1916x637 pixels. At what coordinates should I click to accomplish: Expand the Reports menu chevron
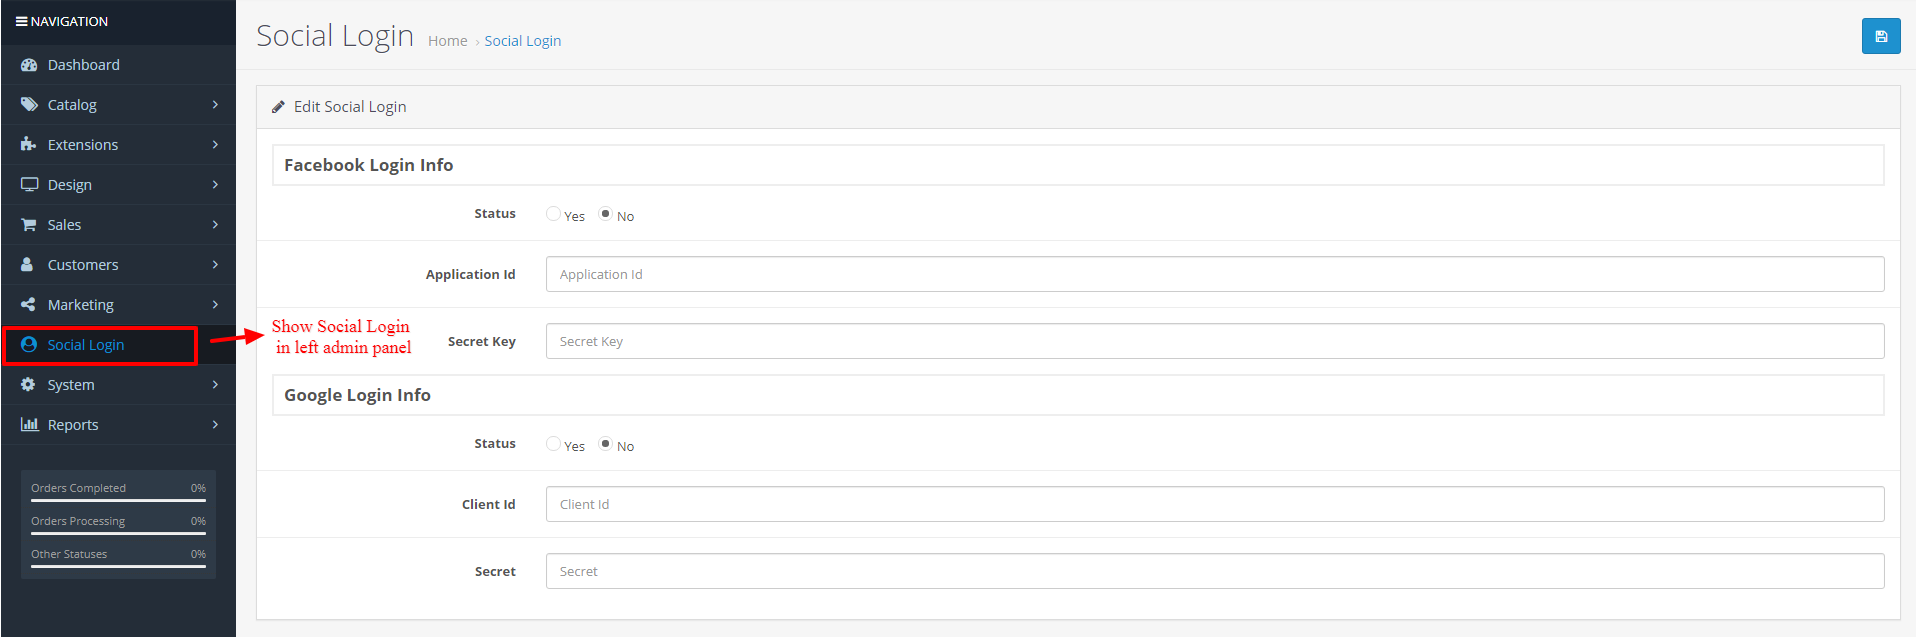[215, 425]
